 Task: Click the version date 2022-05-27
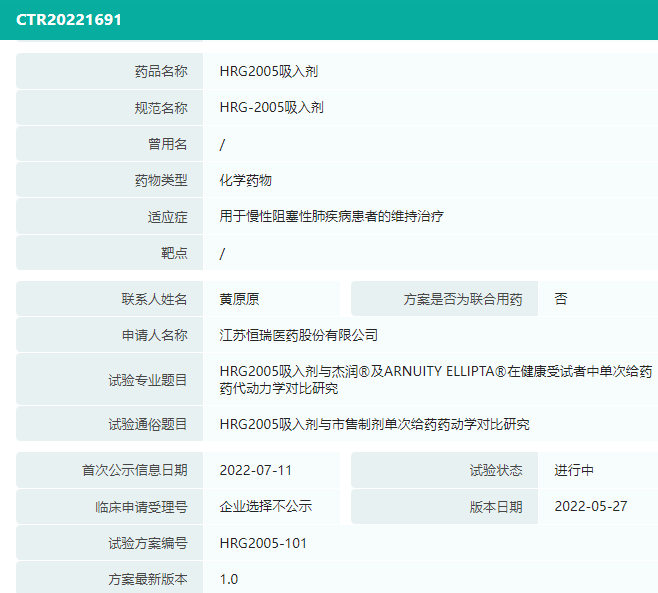point(590,506)
